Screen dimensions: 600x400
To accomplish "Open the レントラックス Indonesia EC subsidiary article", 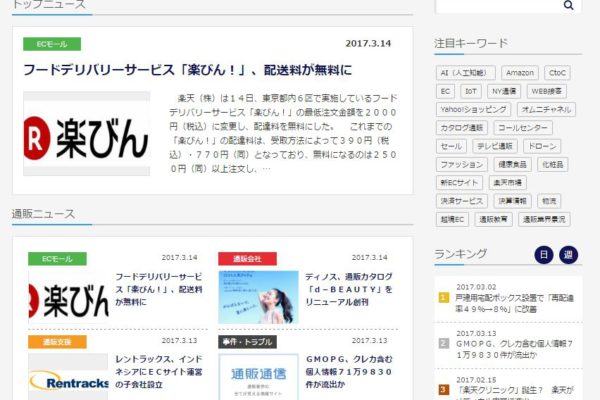I will (159, 372).
